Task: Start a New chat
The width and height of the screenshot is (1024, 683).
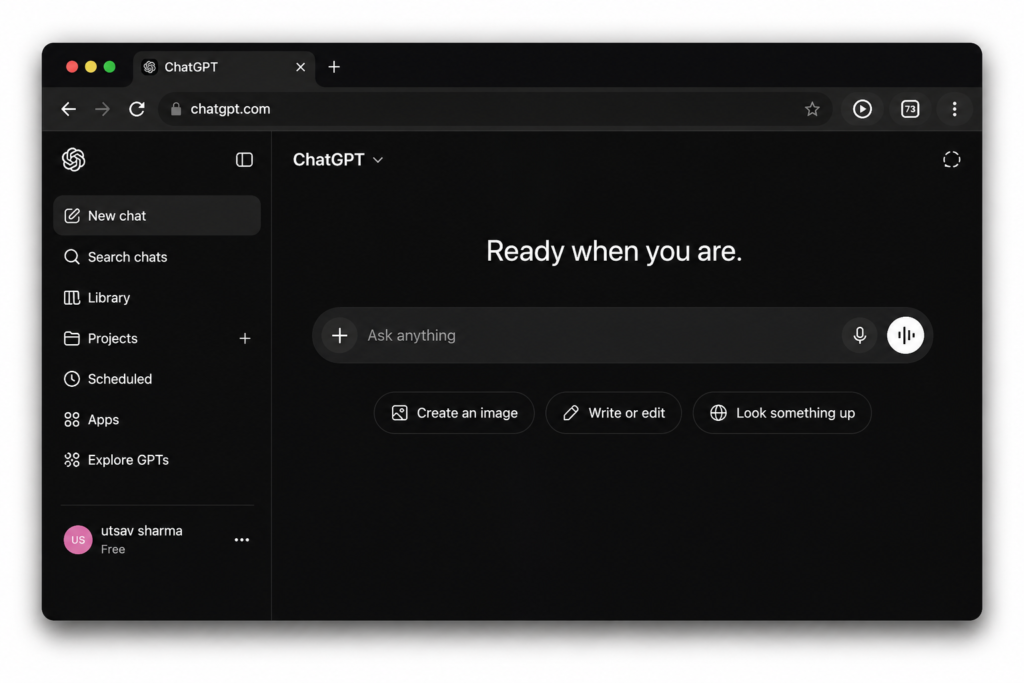Action: [x=157, y=215]
